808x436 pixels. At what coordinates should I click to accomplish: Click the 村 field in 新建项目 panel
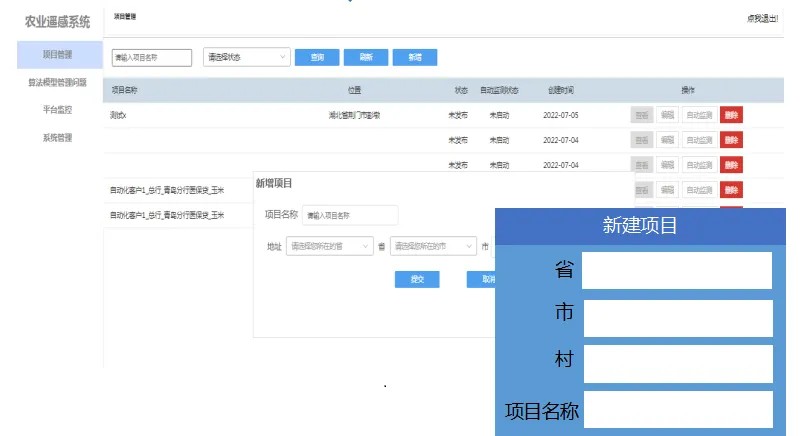tap(677, 364)
